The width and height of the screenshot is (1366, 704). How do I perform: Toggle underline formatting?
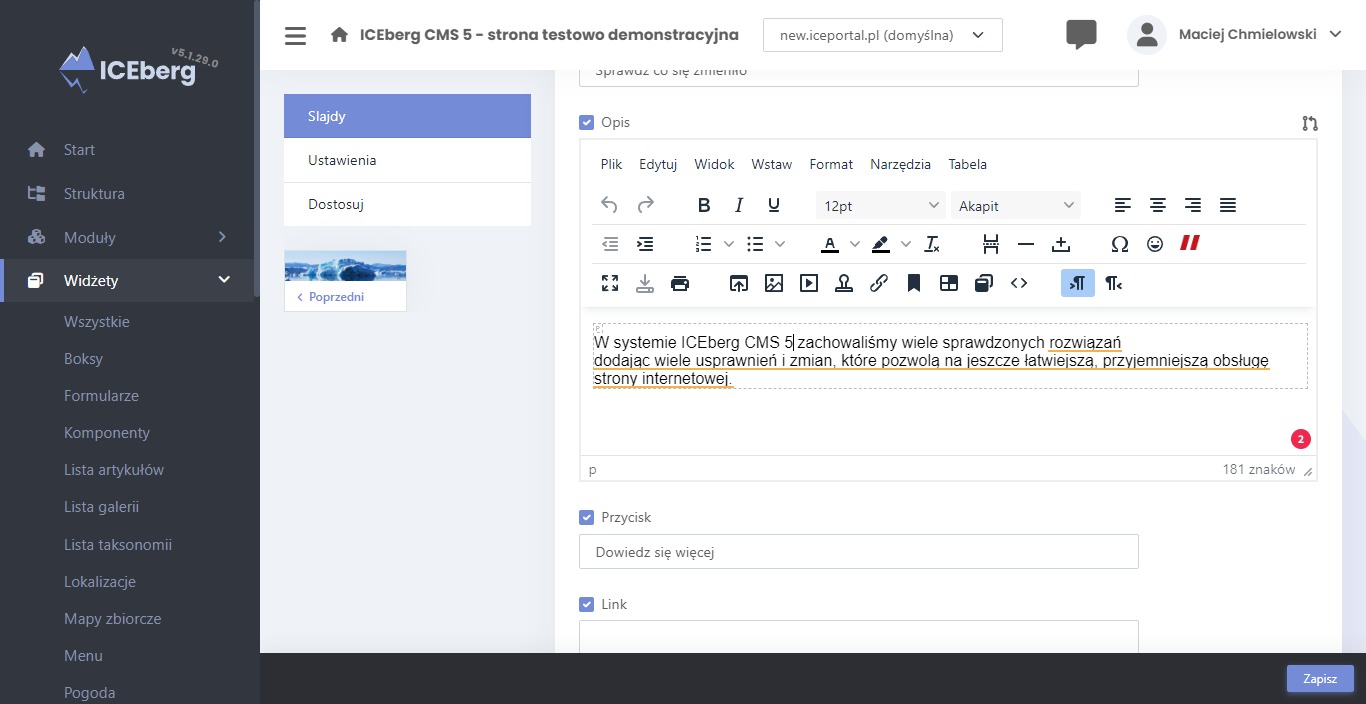[774, 205]
